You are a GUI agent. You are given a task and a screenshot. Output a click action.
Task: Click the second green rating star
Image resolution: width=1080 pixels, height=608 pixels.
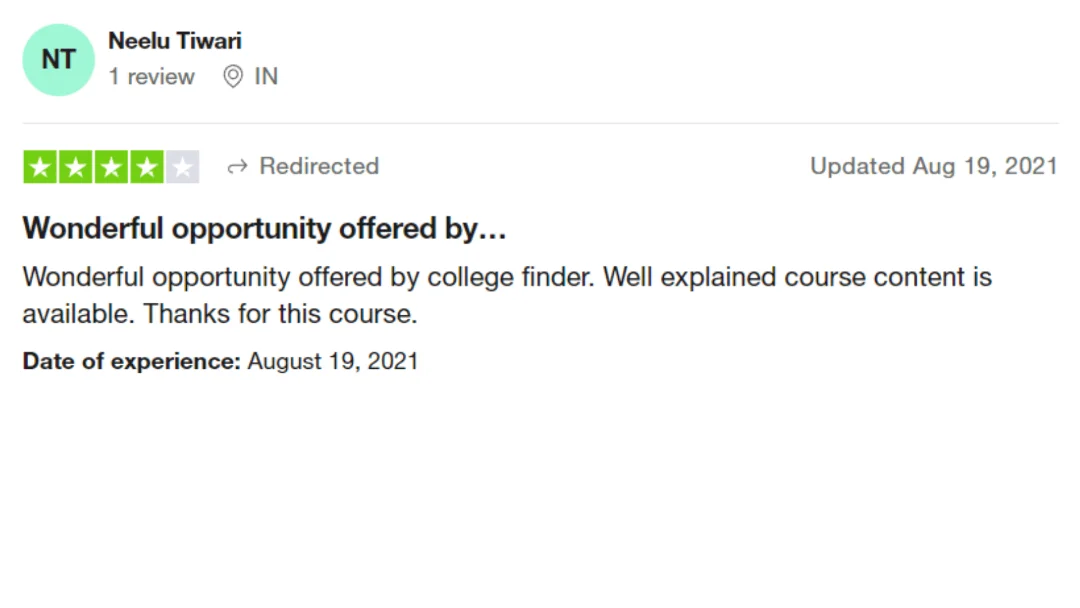point(76,167)
